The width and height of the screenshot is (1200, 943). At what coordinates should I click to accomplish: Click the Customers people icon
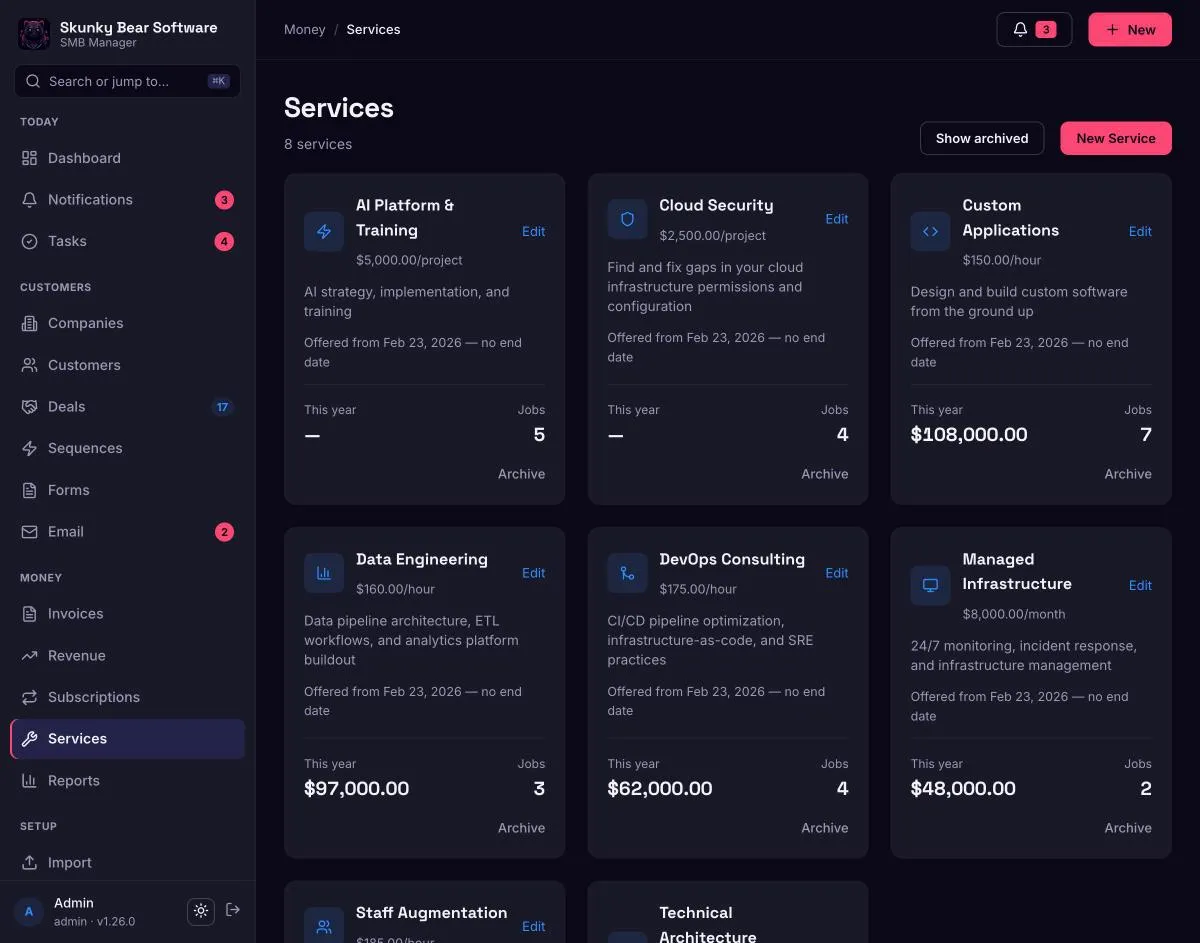click(x=29, y=365)
